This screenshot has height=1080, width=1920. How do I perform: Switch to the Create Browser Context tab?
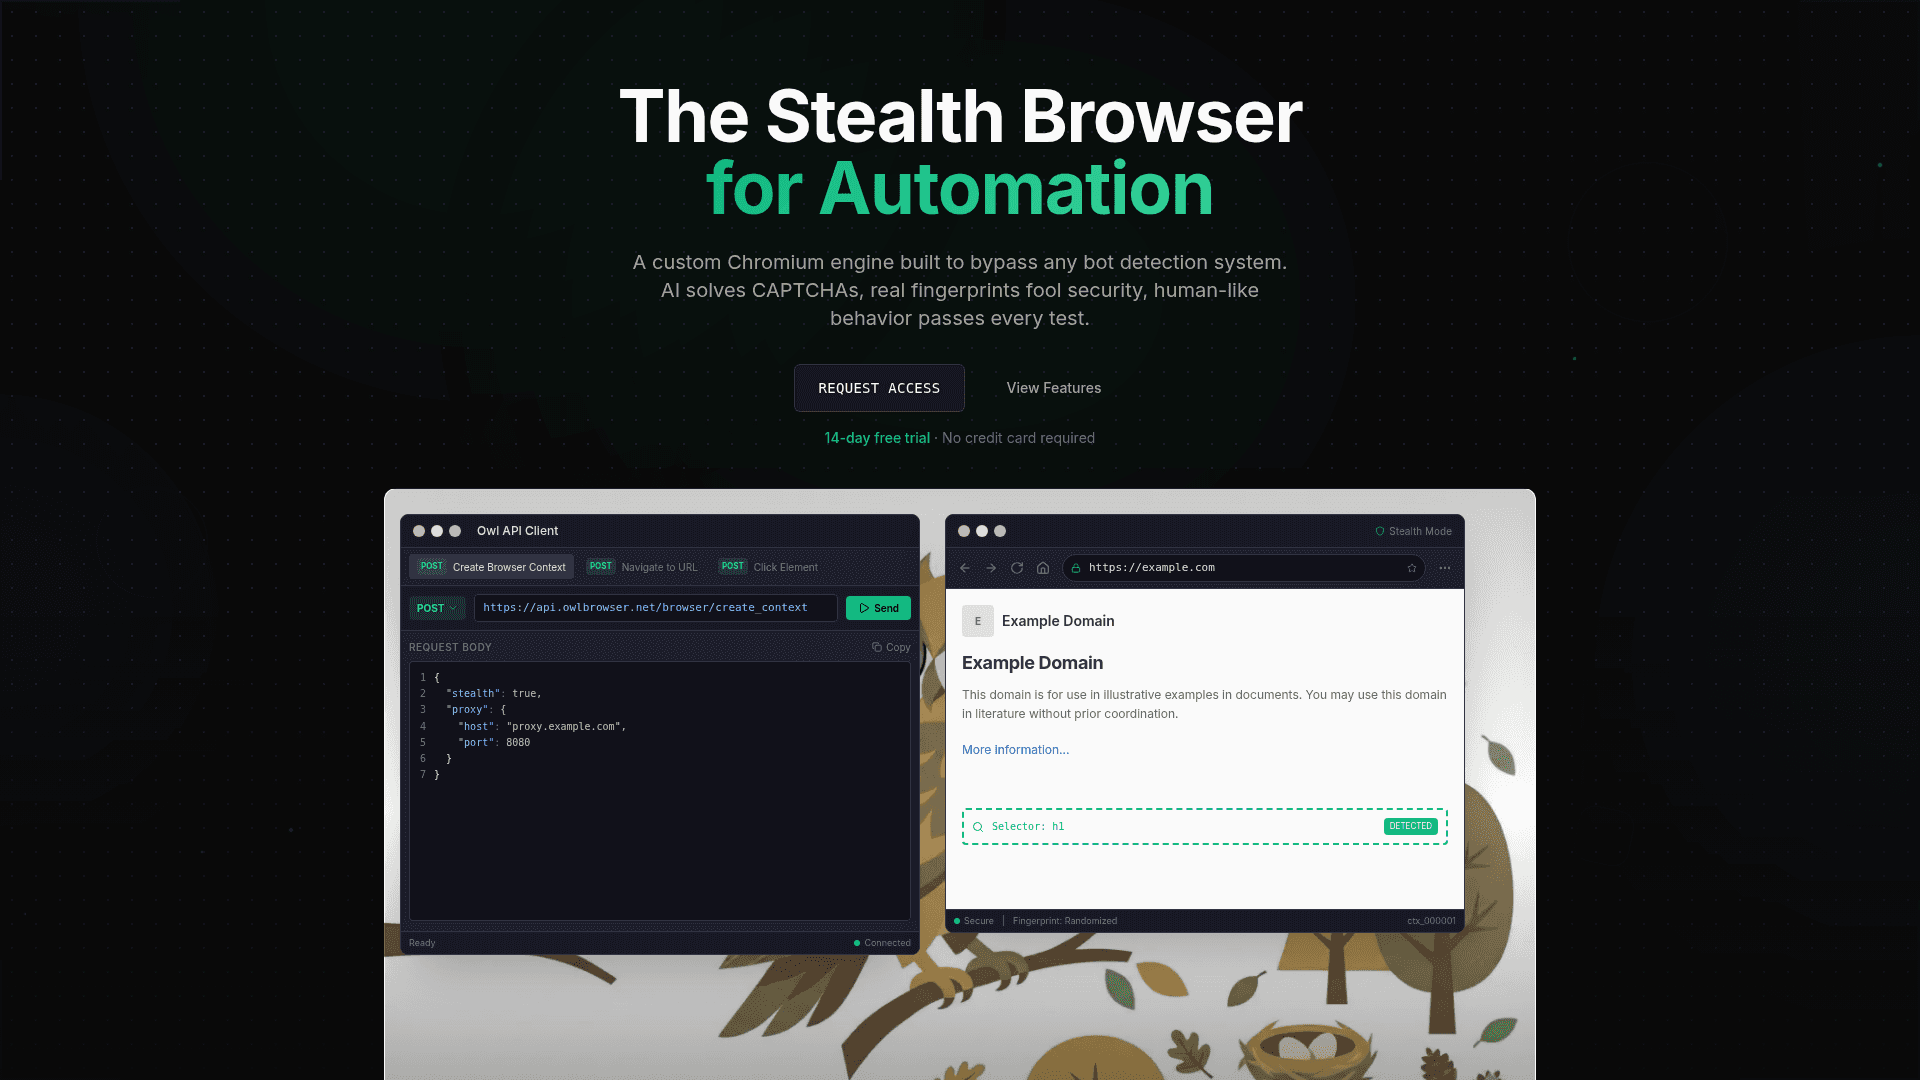(x=491, y=567)
